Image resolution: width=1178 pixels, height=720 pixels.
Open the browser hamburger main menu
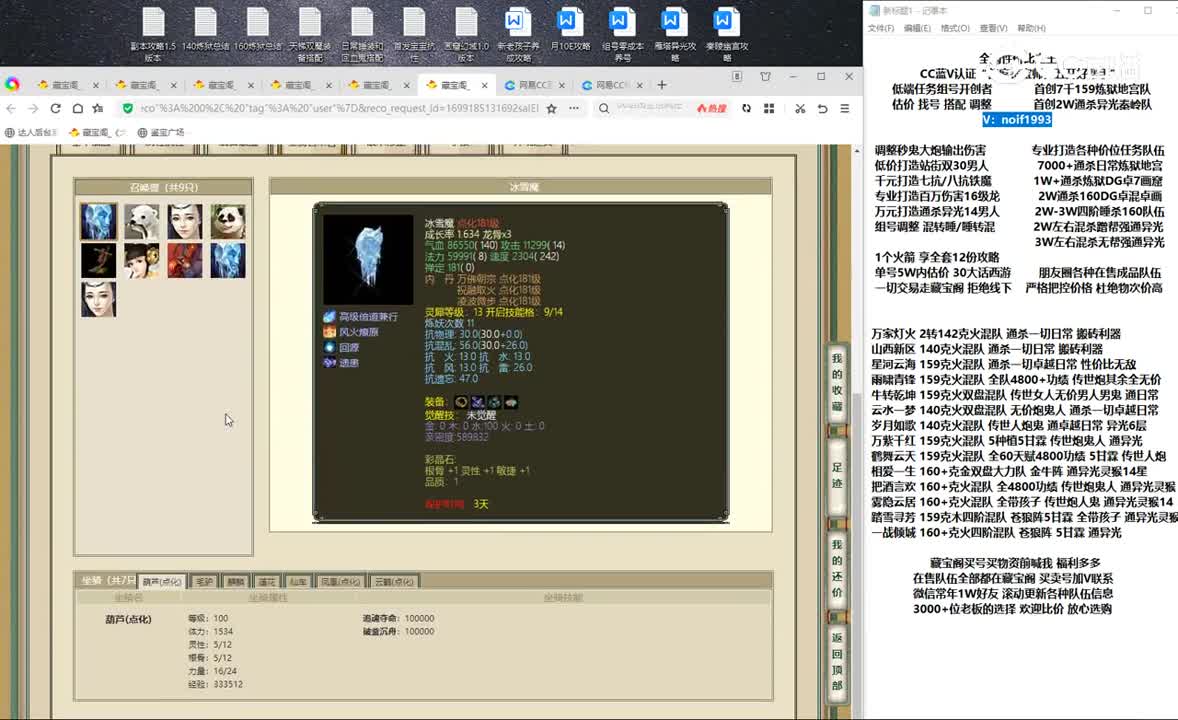click(x=845, y=108)
